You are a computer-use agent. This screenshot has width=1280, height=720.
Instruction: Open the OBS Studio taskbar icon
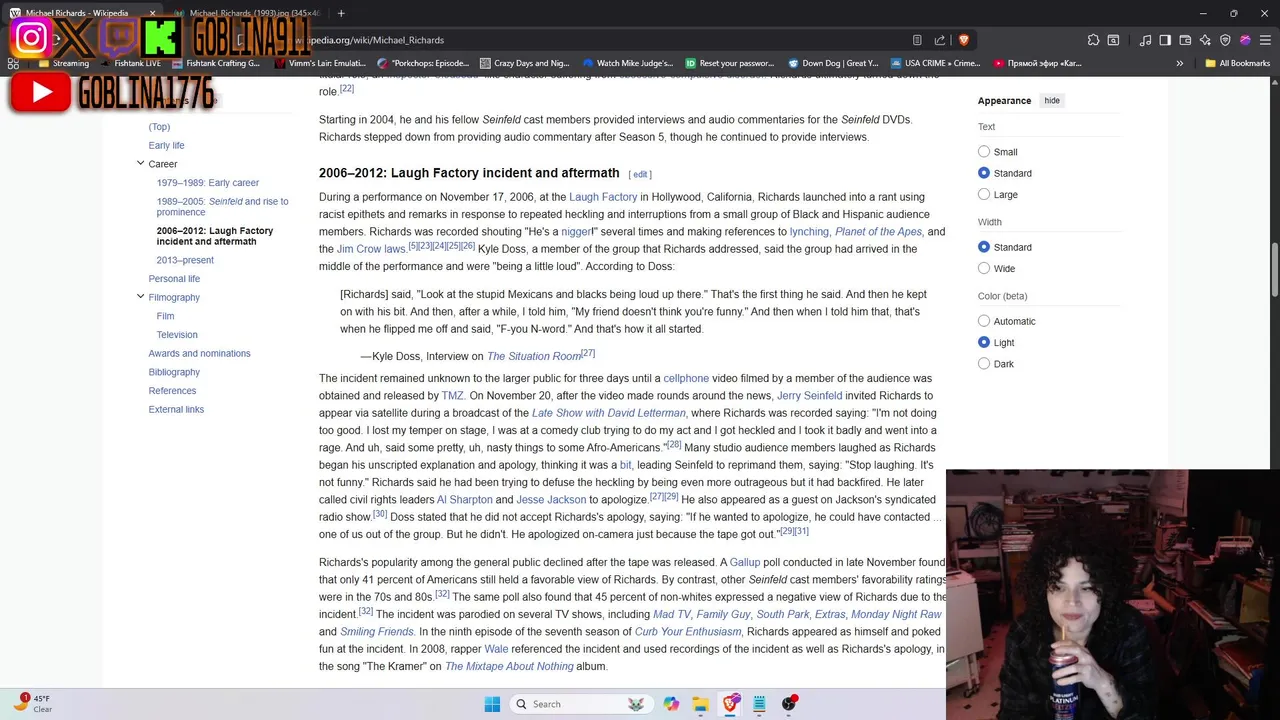[789, 704]
